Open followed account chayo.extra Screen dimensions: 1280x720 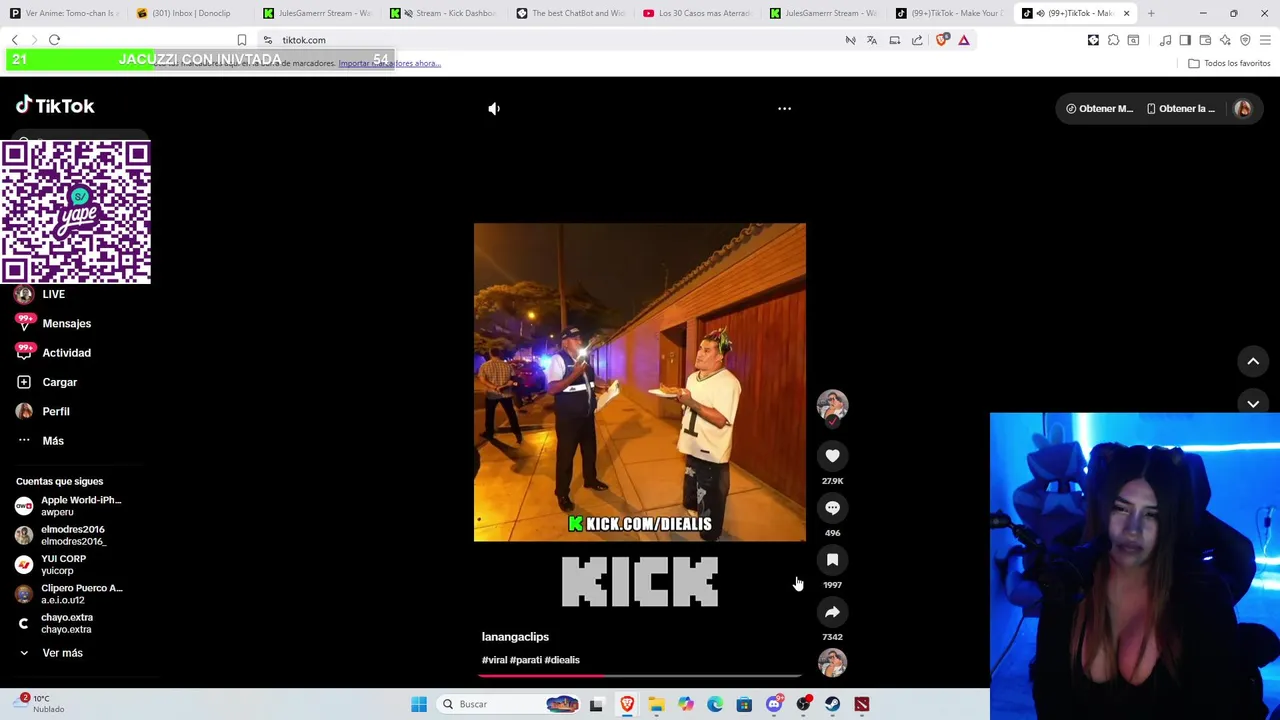point(55,623)
